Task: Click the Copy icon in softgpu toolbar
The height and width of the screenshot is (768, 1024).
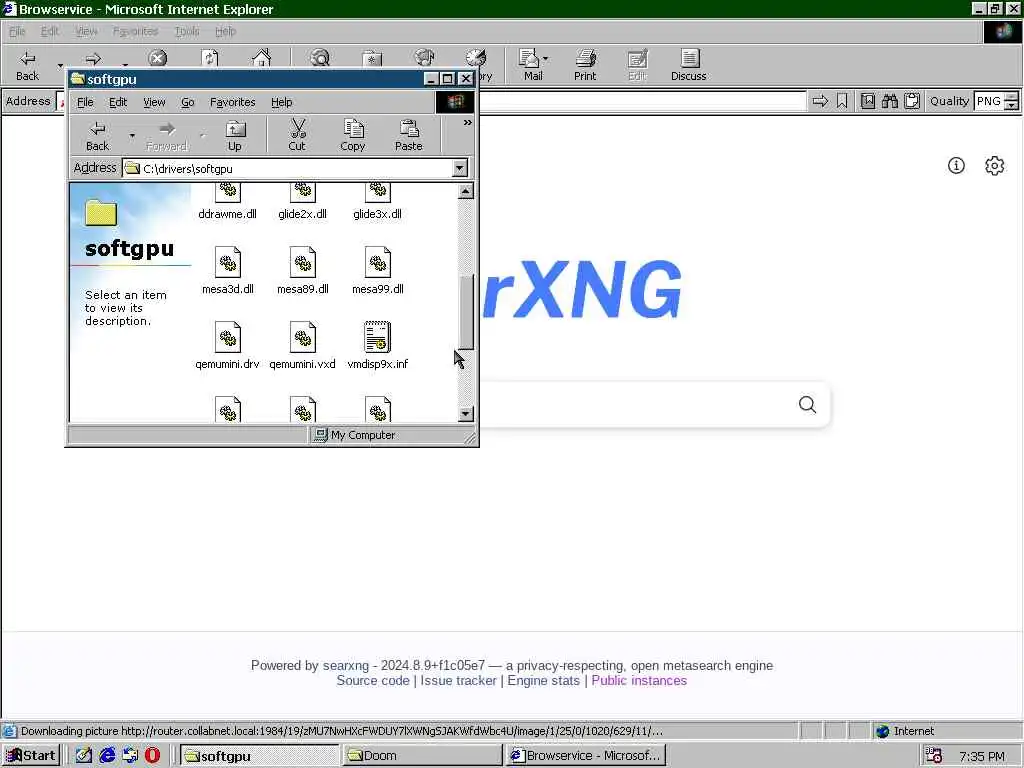Action: [x=353, y=136]
